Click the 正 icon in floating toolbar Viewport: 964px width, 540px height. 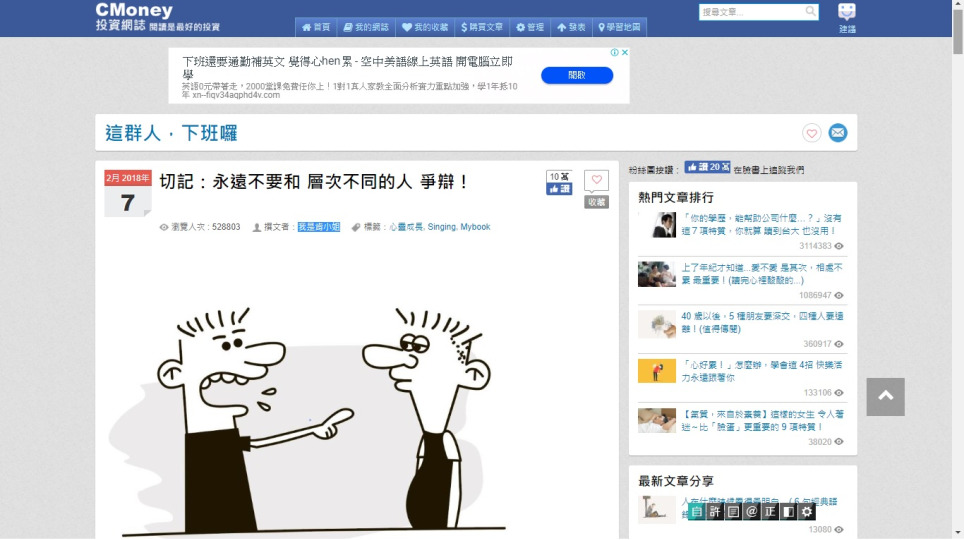pos(770,511)
